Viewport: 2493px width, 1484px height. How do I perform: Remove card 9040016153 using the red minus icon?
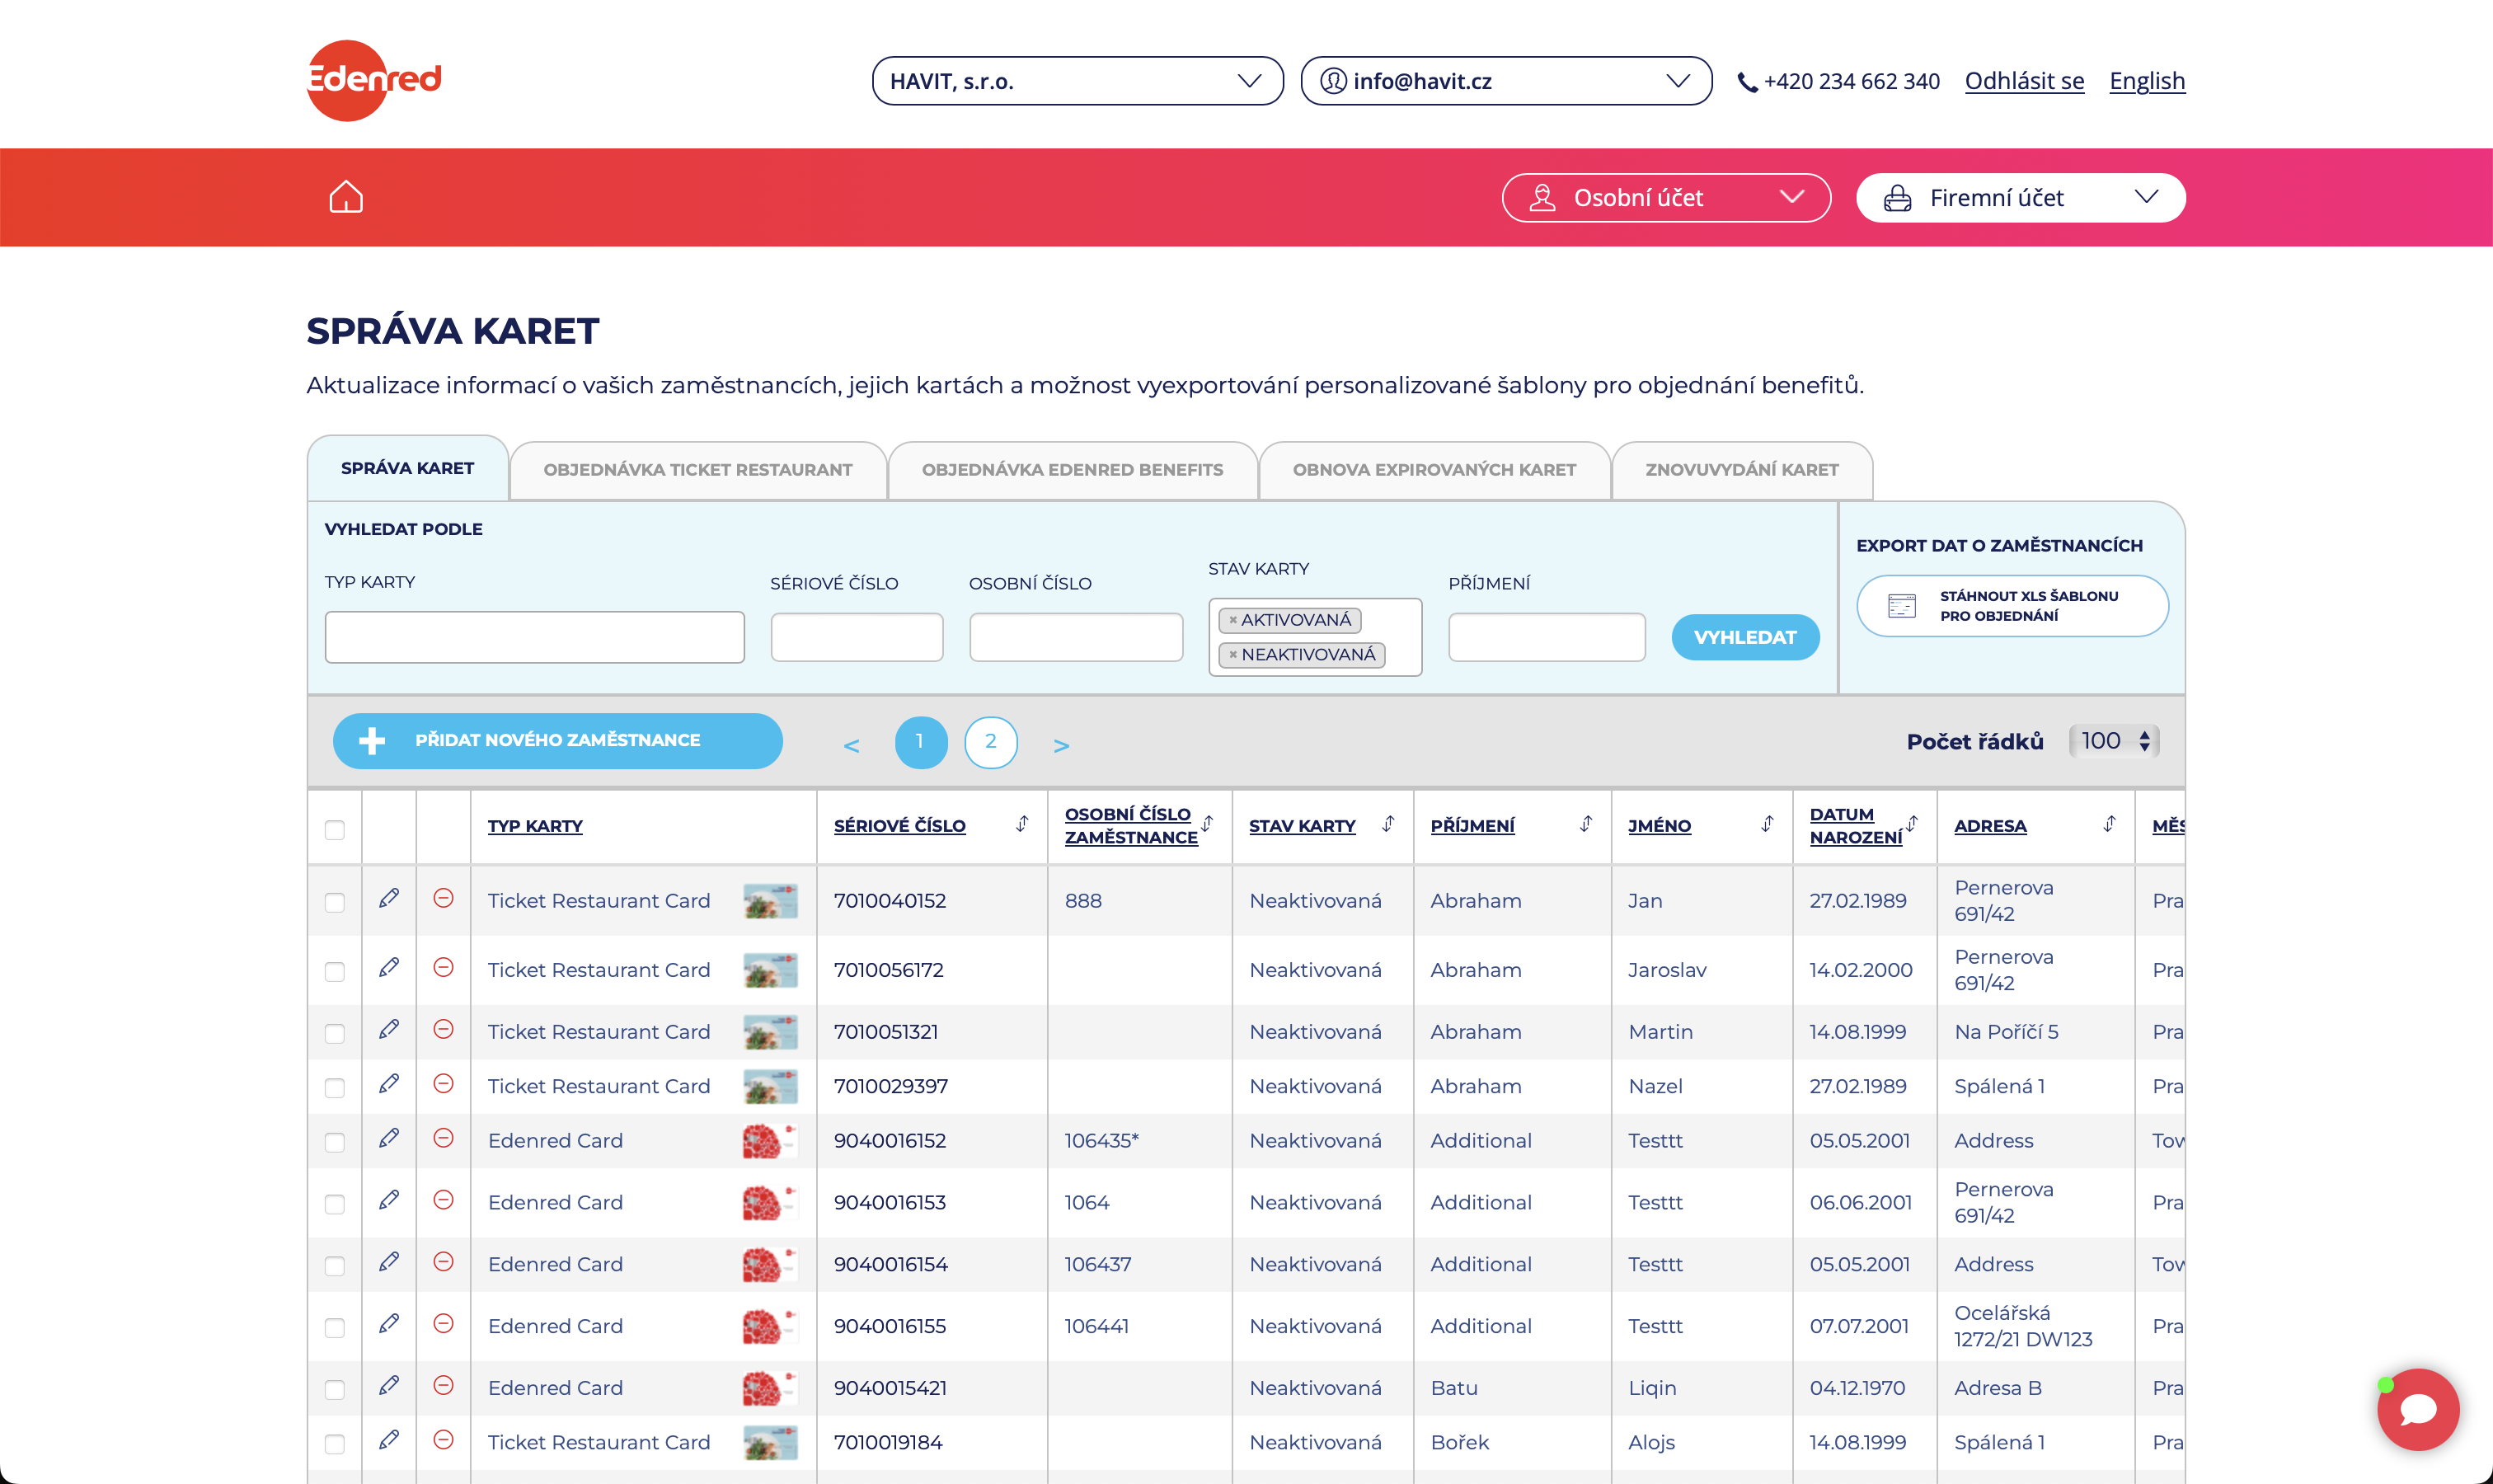click(443, 1201)
